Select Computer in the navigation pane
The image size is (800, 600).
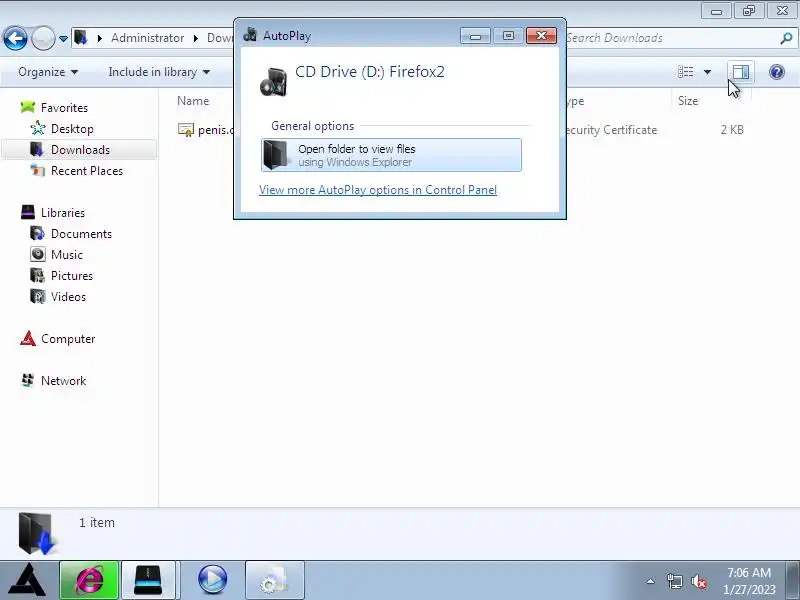point(68,339)
